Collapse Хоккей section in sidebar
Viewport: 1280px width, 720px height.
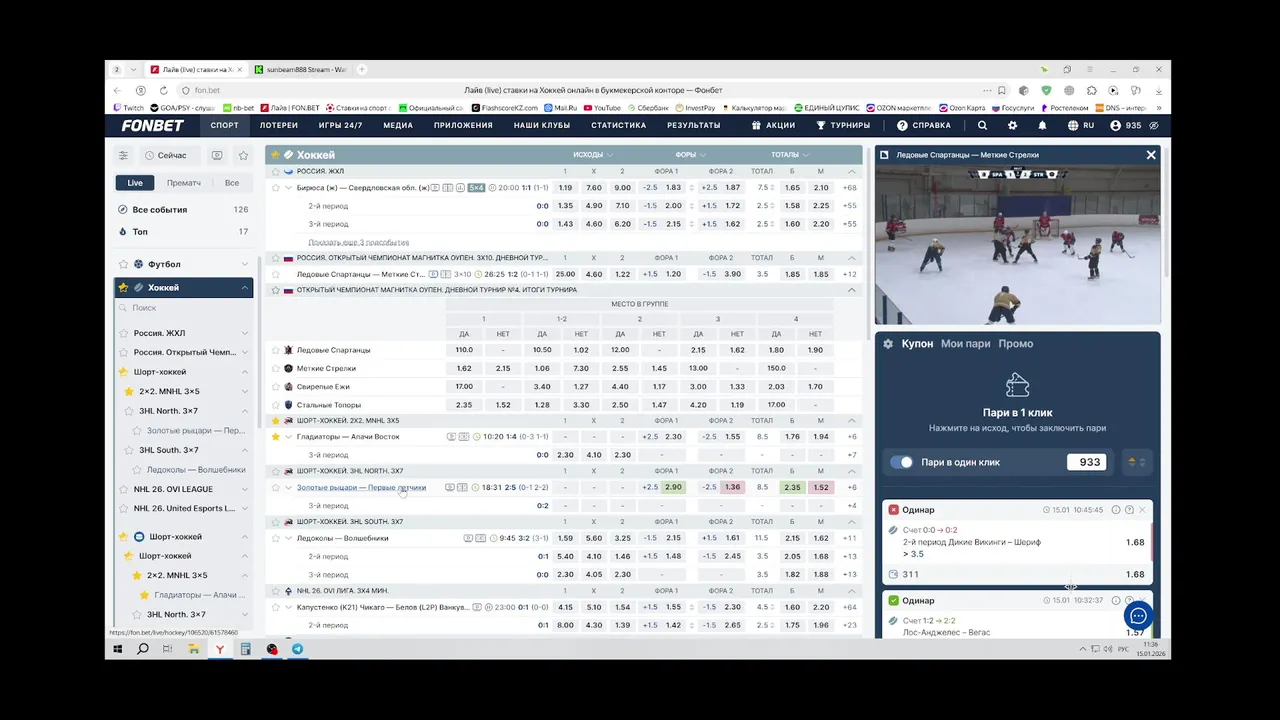point(244,288)
